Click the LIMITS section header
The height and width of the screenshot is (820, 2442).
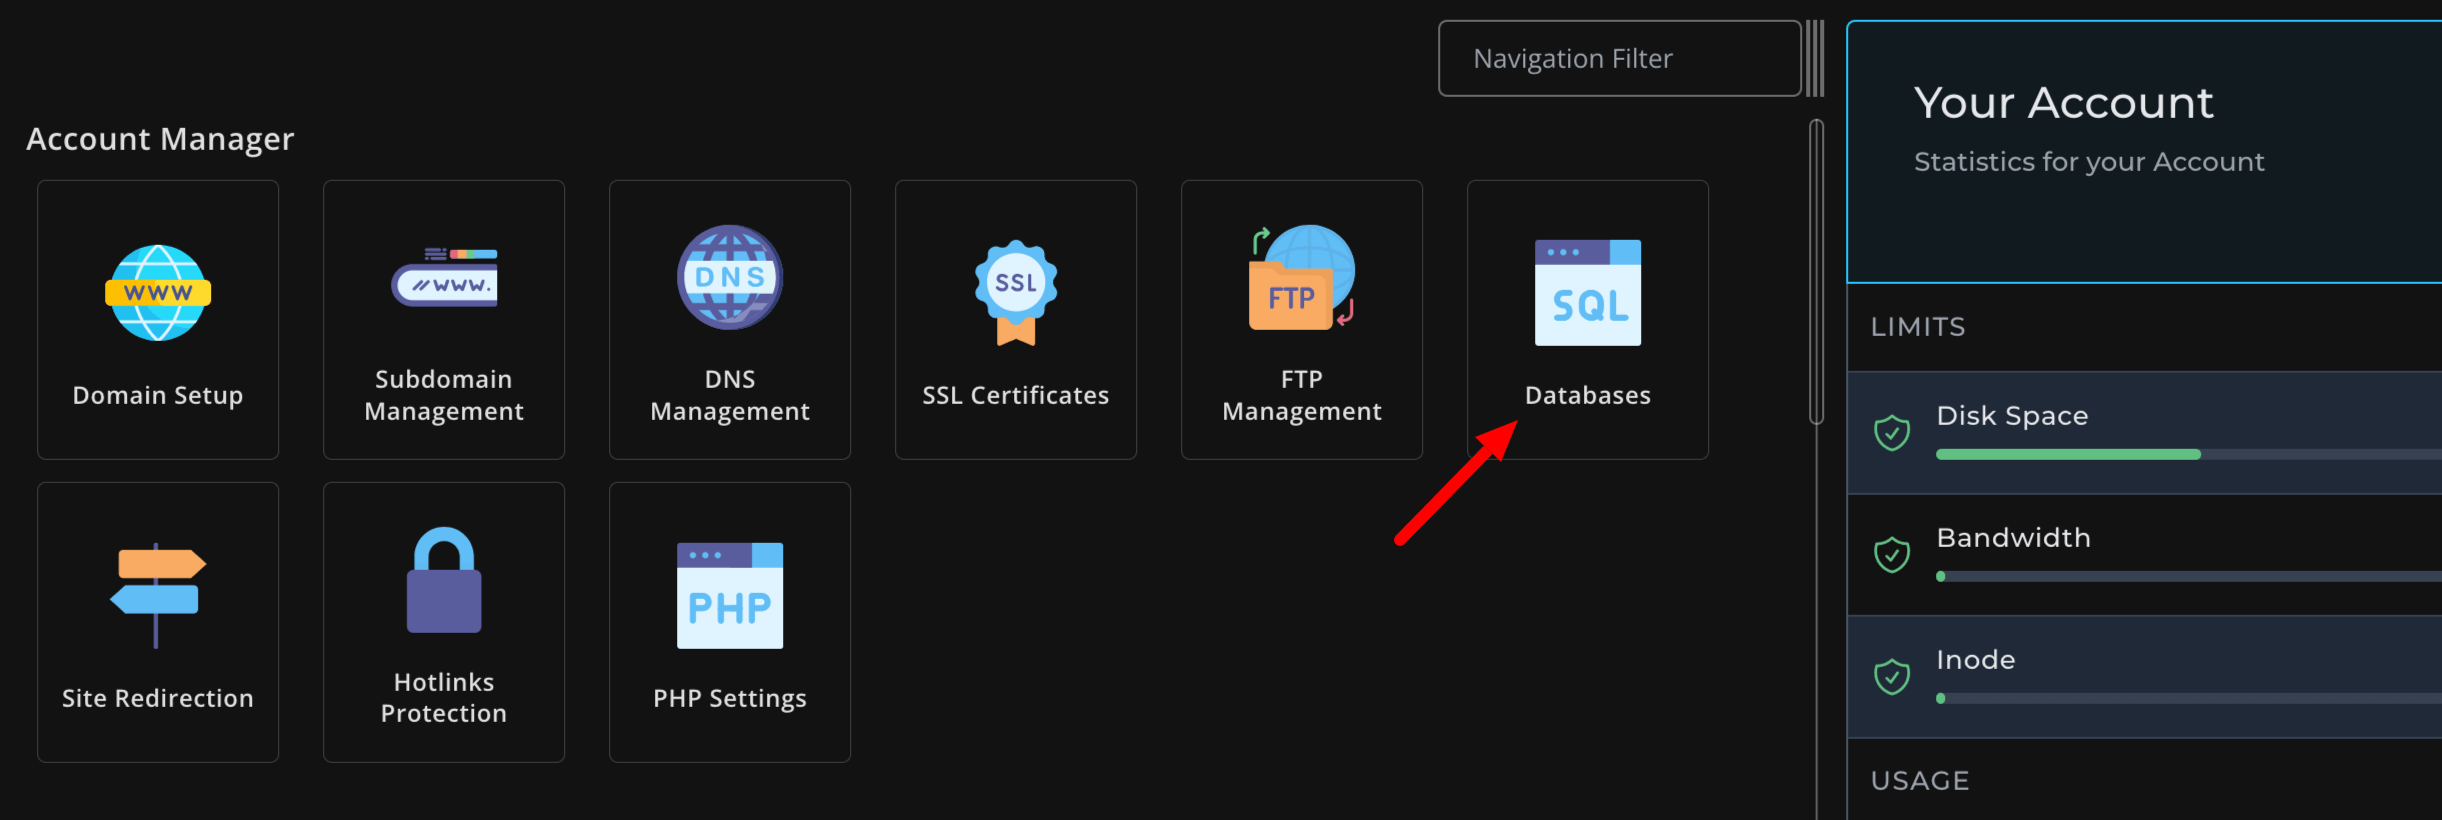pos(1918,327)
